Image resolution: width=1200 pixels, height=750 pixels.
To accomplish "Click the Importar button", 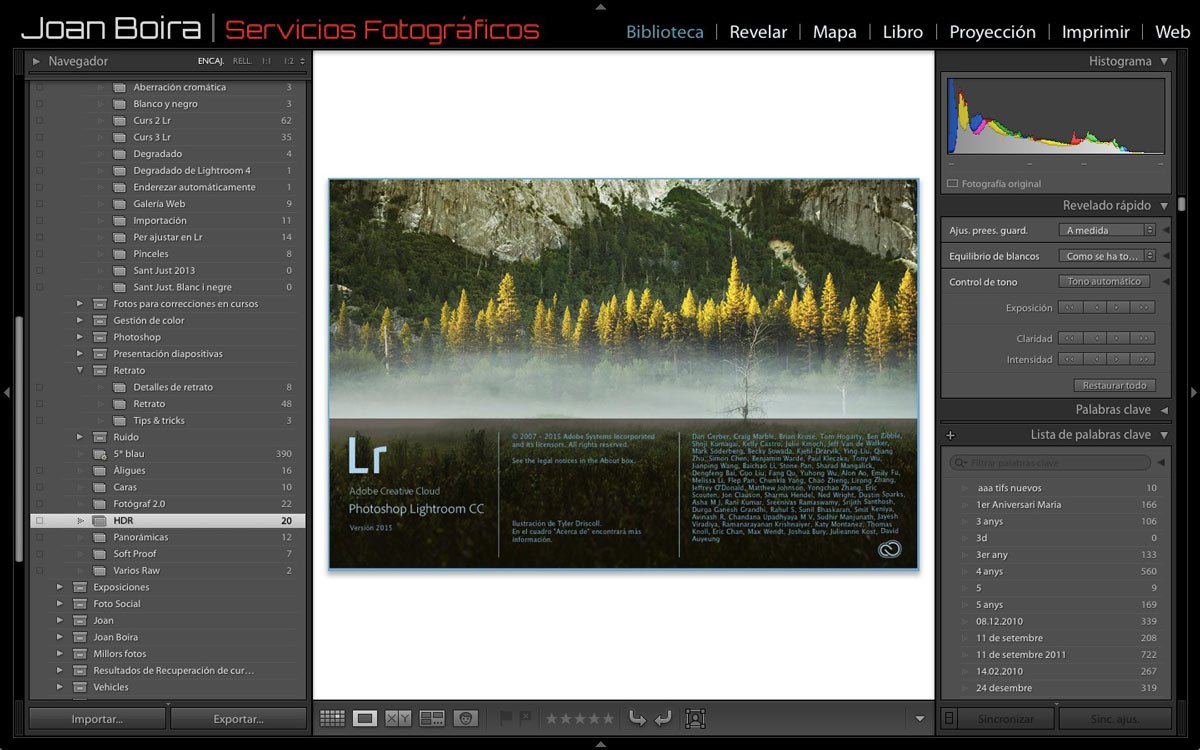I will coord(97,718).
